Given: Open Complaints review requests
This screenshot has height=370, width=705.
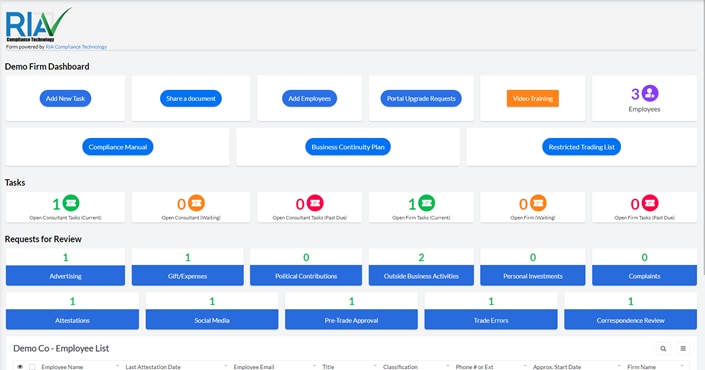Looking at the screenshot, I should click(644, 276).
